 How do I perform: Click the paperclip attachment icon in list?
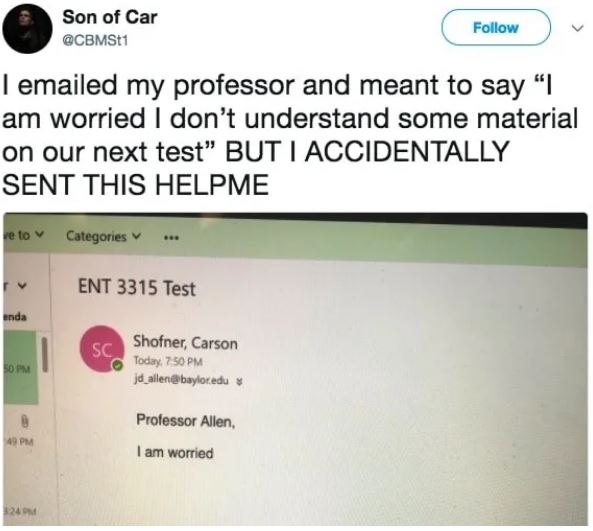(x=25, y=421)
